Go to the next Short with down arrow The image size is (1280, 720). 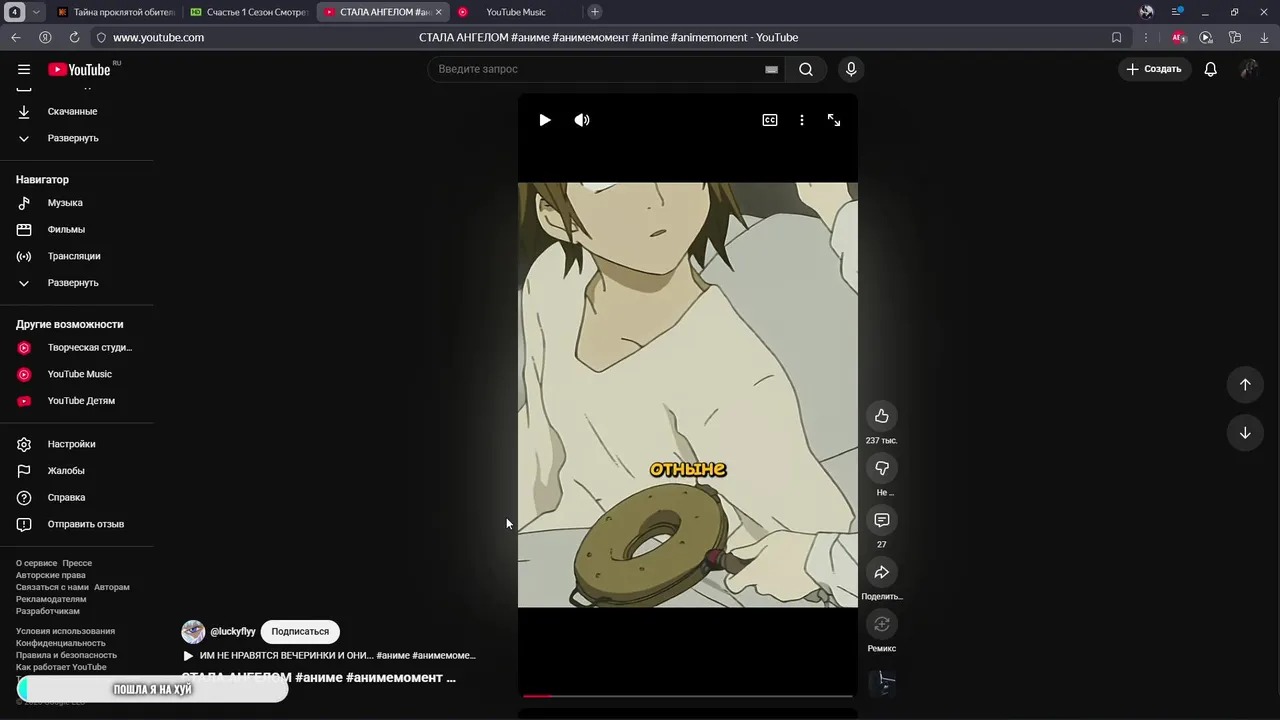click(1245, 433)
